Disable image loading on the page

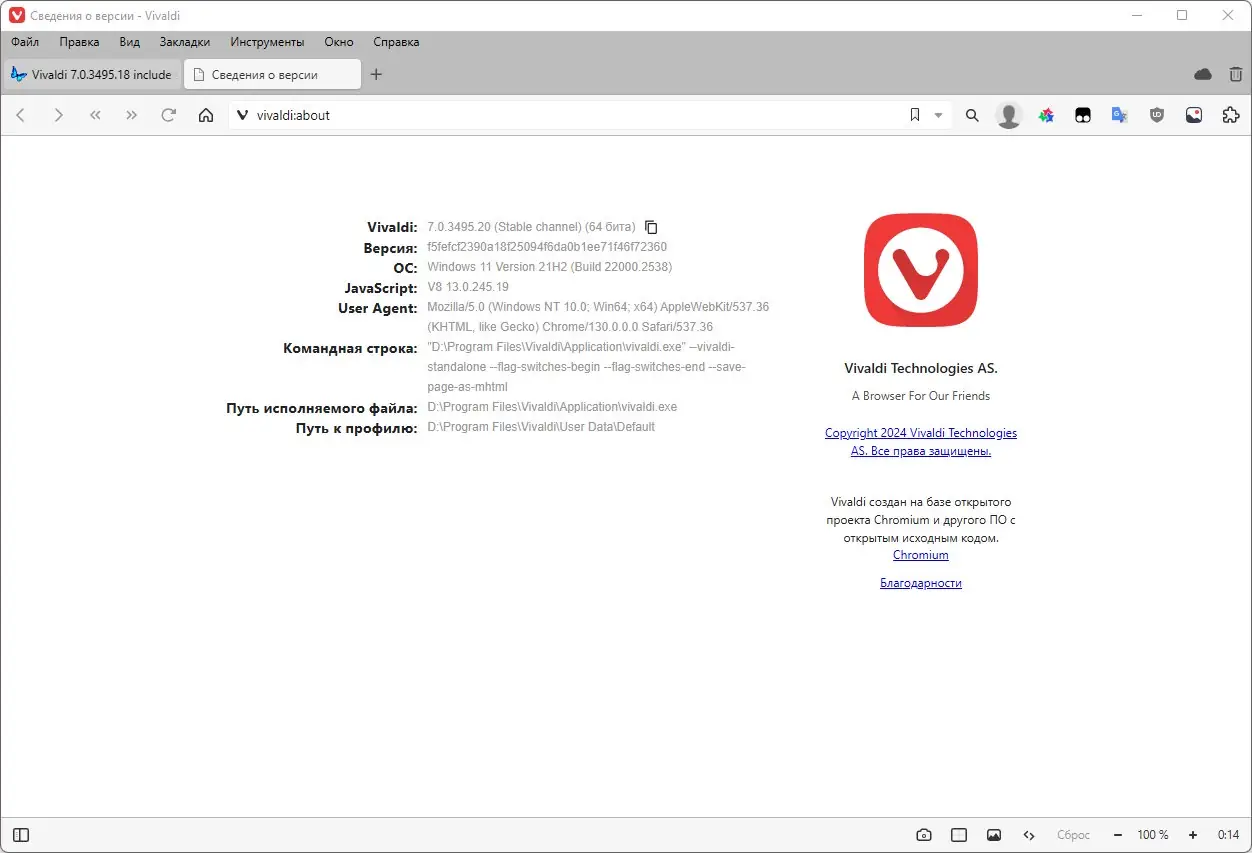(x=994, y=834)
